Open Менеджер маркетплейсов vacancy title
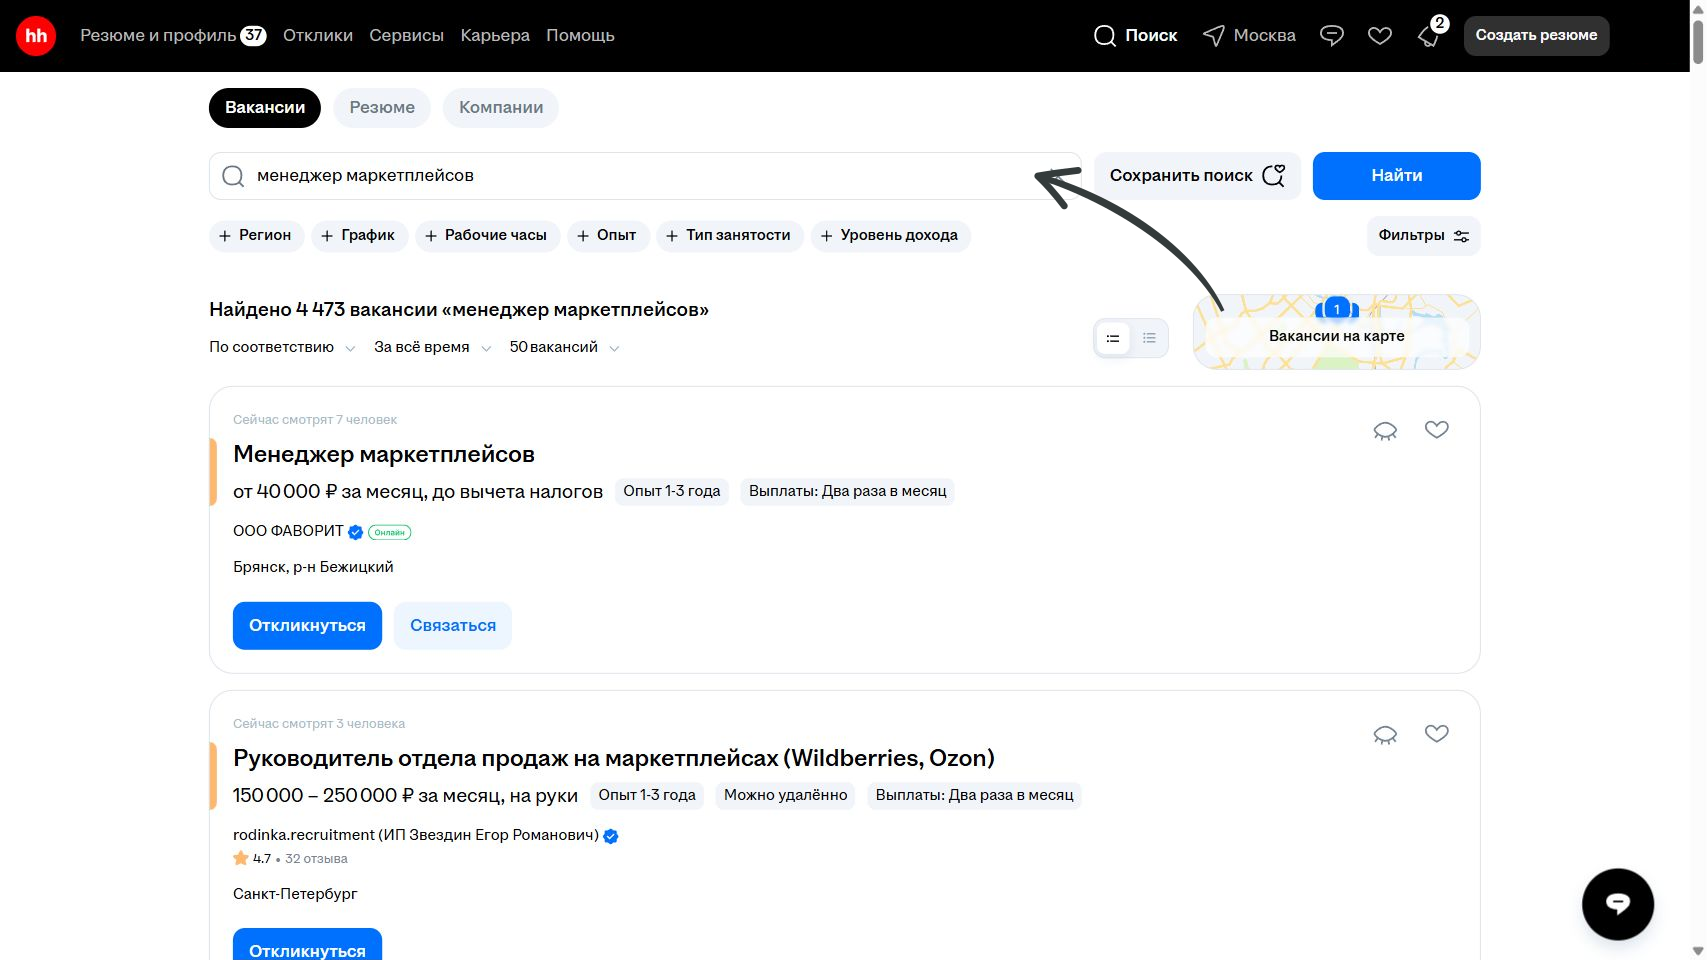 (384, 454)
